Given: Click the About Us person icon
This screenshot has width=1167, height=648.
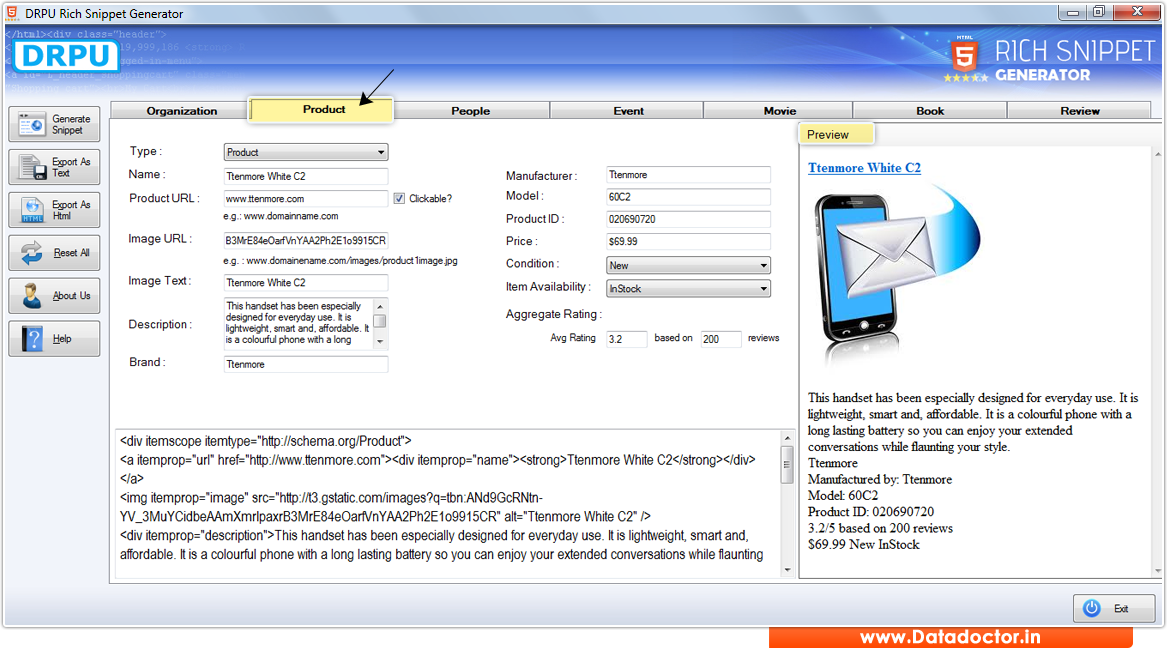Looking at the screenshot, I should [x=32, y=295].
